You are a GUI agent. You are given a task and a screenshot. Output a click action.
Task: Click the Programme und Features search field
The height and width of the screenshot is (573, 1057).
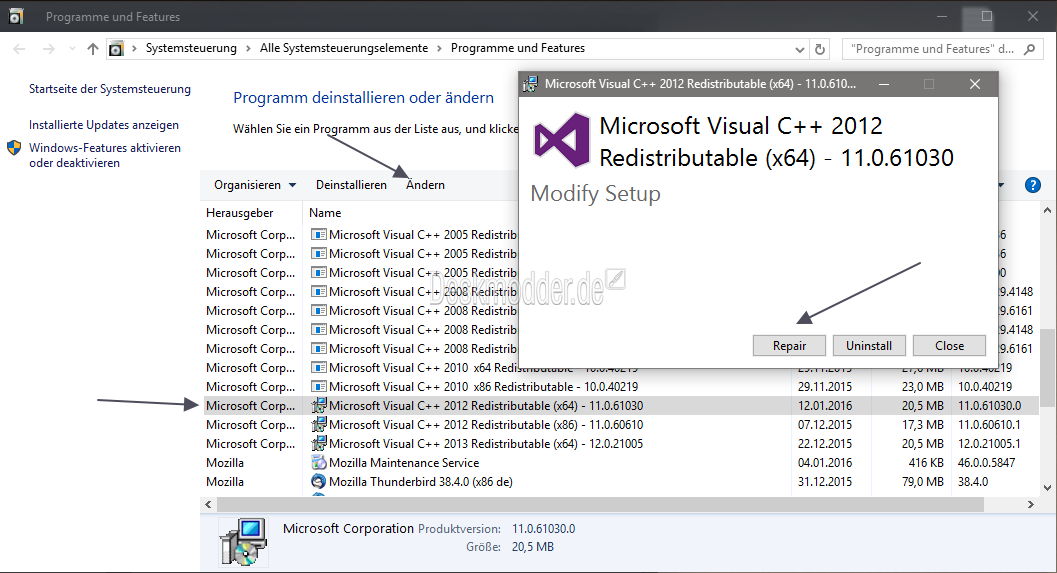pyautogui.click(x=934, y=49)
